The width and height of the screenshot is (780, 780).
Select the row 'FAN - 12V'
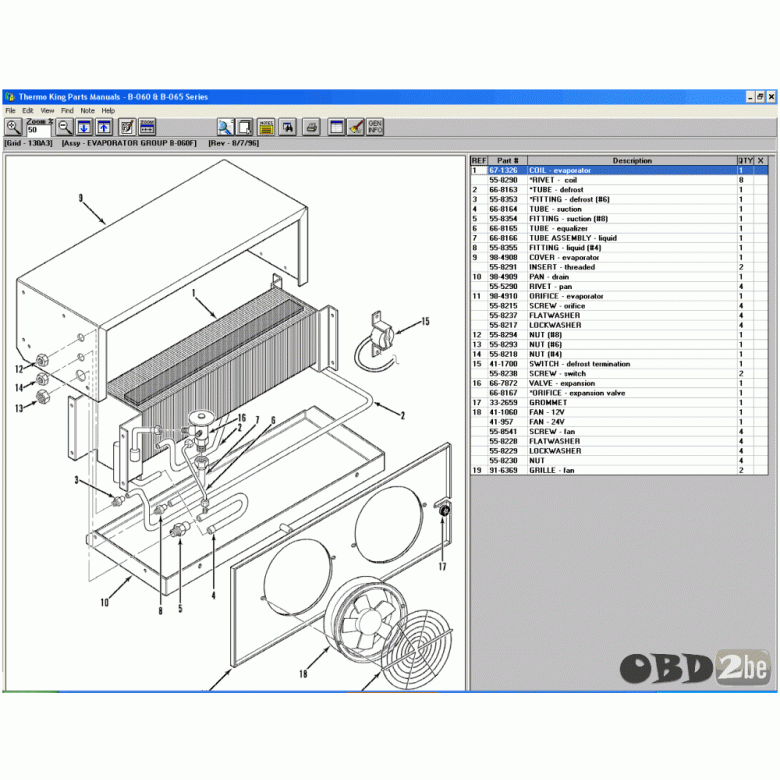click(x=619, y=412)
